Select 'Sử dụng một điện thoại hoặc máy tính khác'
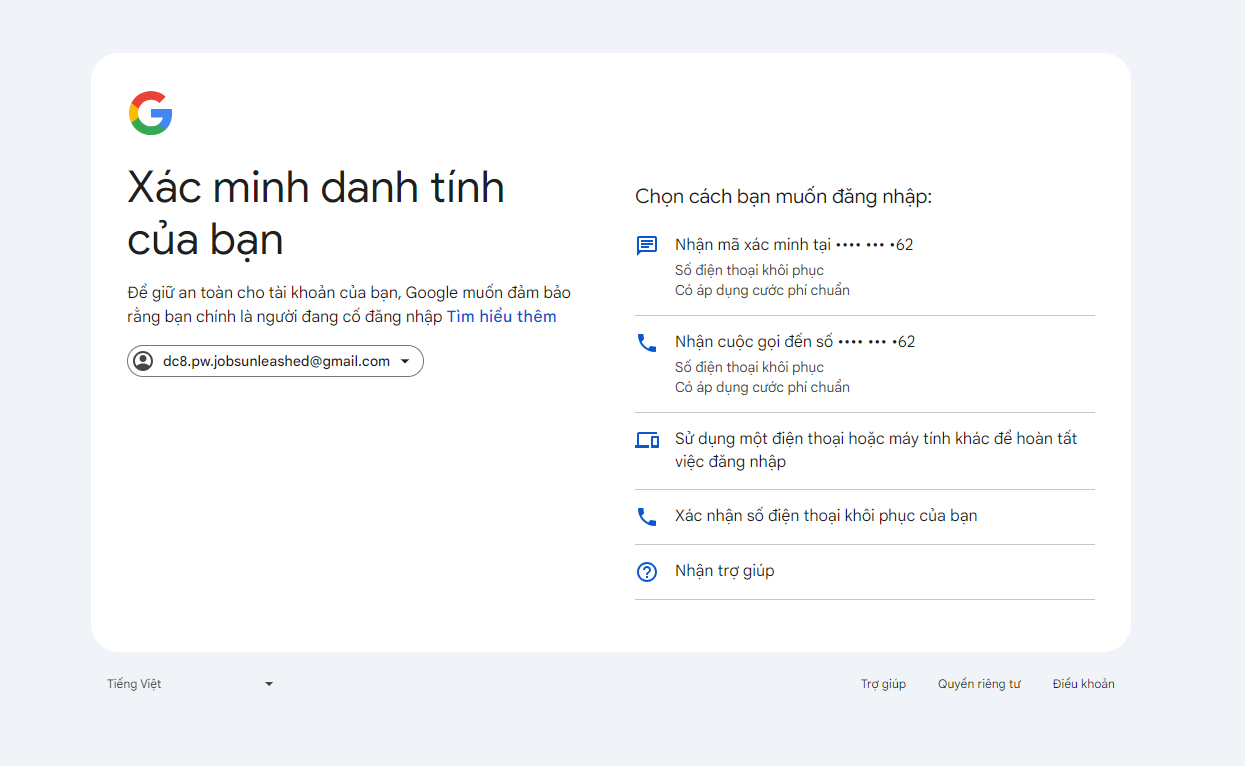Viewport: 1245px width, 766px height. coord(865,451)
